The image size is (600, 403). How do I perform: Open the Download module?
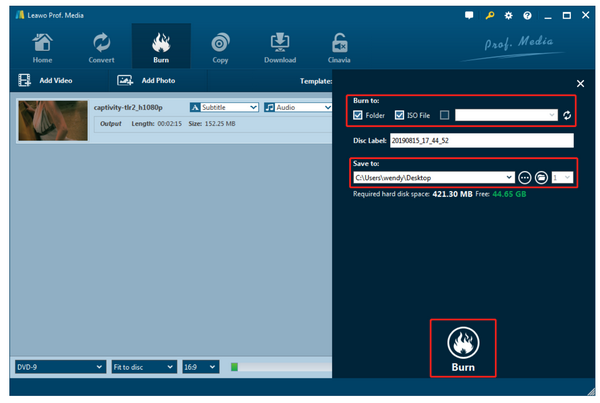click(280, 47)
